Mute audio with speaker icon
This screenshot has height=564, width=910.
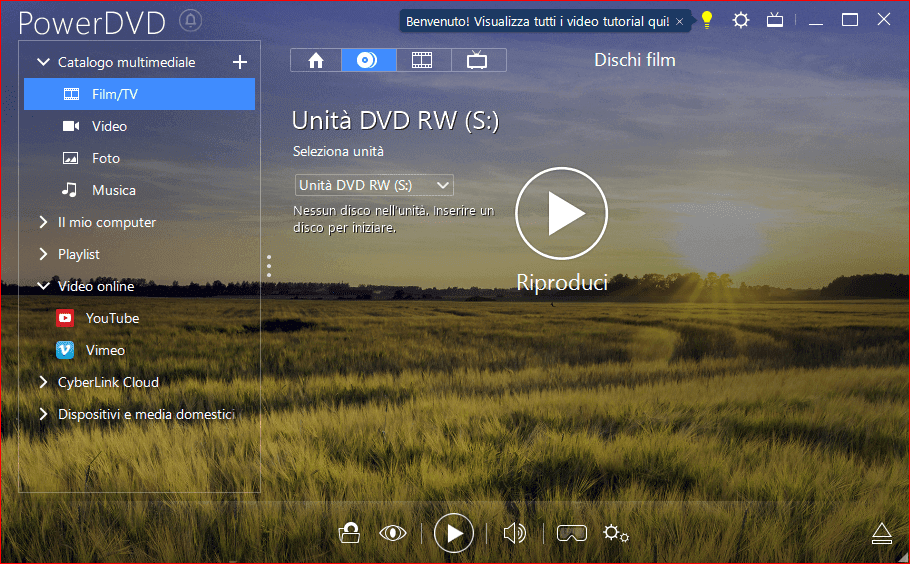click(514, 533)
